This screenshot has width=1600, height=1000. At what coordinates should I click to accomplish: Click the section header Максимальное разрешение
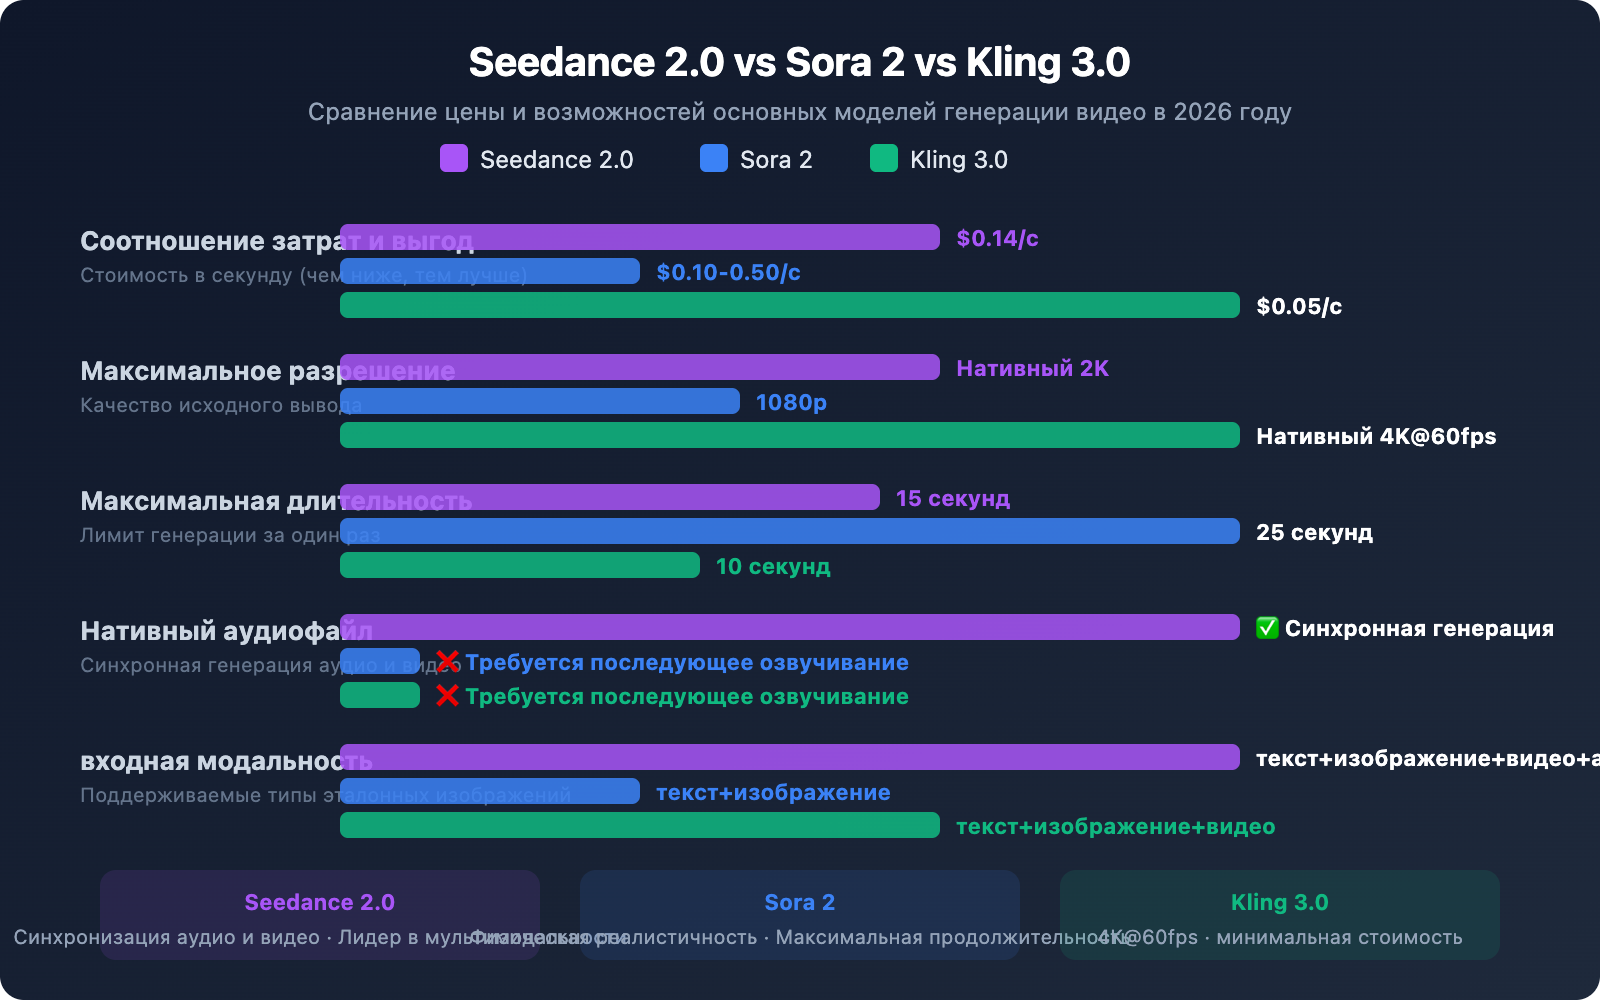(x=267, y=370)
